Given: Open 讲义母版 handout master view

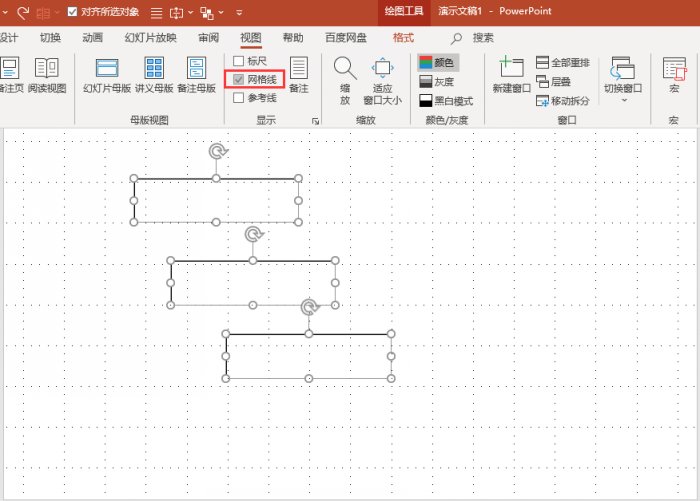Looking at the screenshot, I should [x=154, y=75].
